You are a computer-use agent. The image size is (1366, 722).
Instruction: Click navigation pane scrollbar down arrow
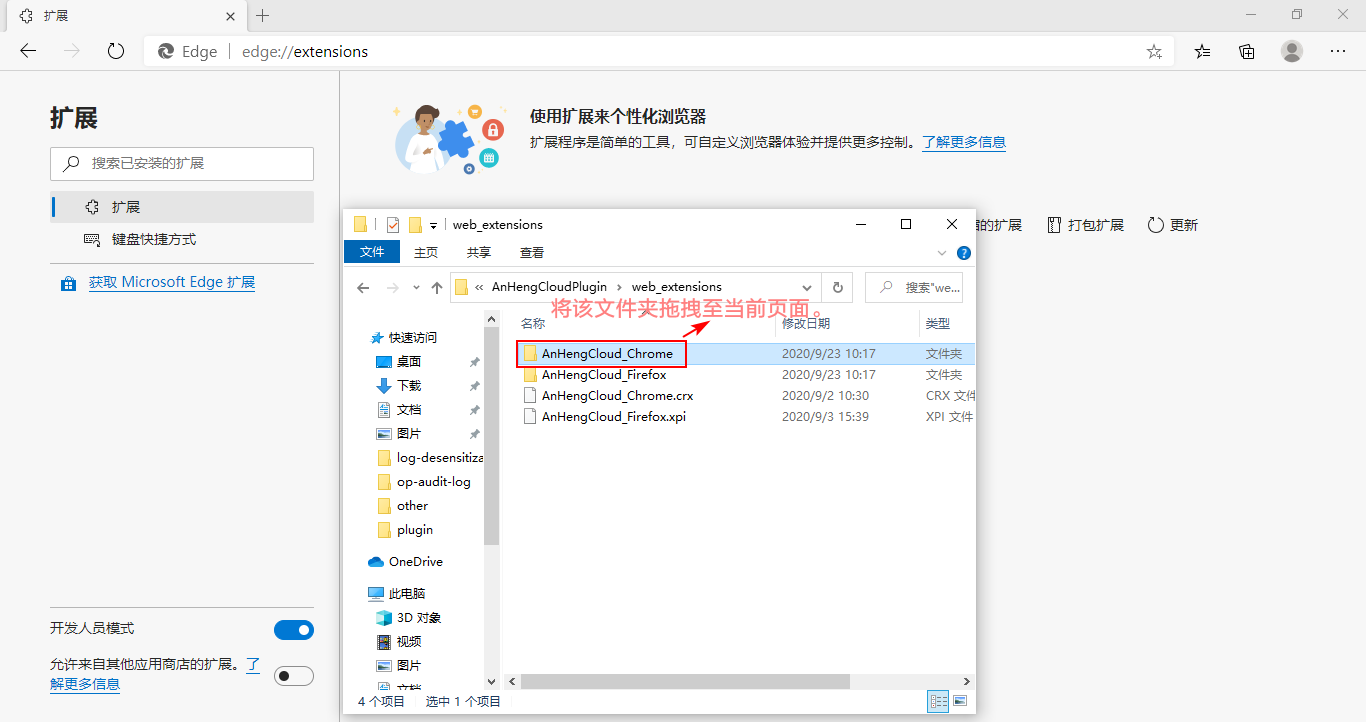491,681
